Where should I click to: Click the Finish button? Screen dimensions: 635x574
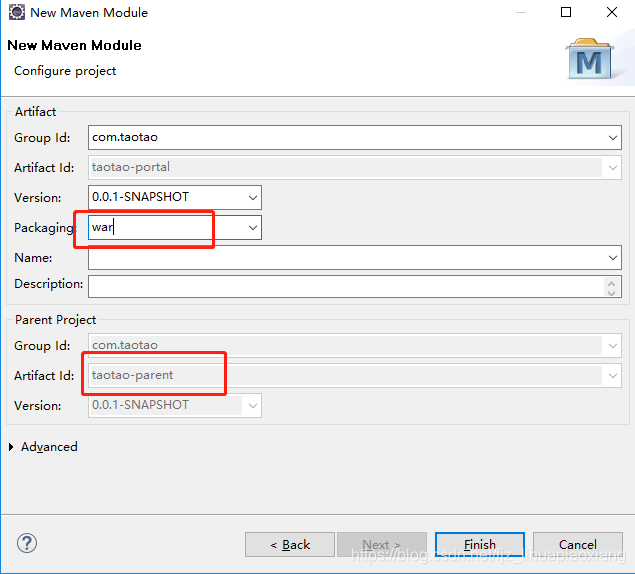pos(480,544)
